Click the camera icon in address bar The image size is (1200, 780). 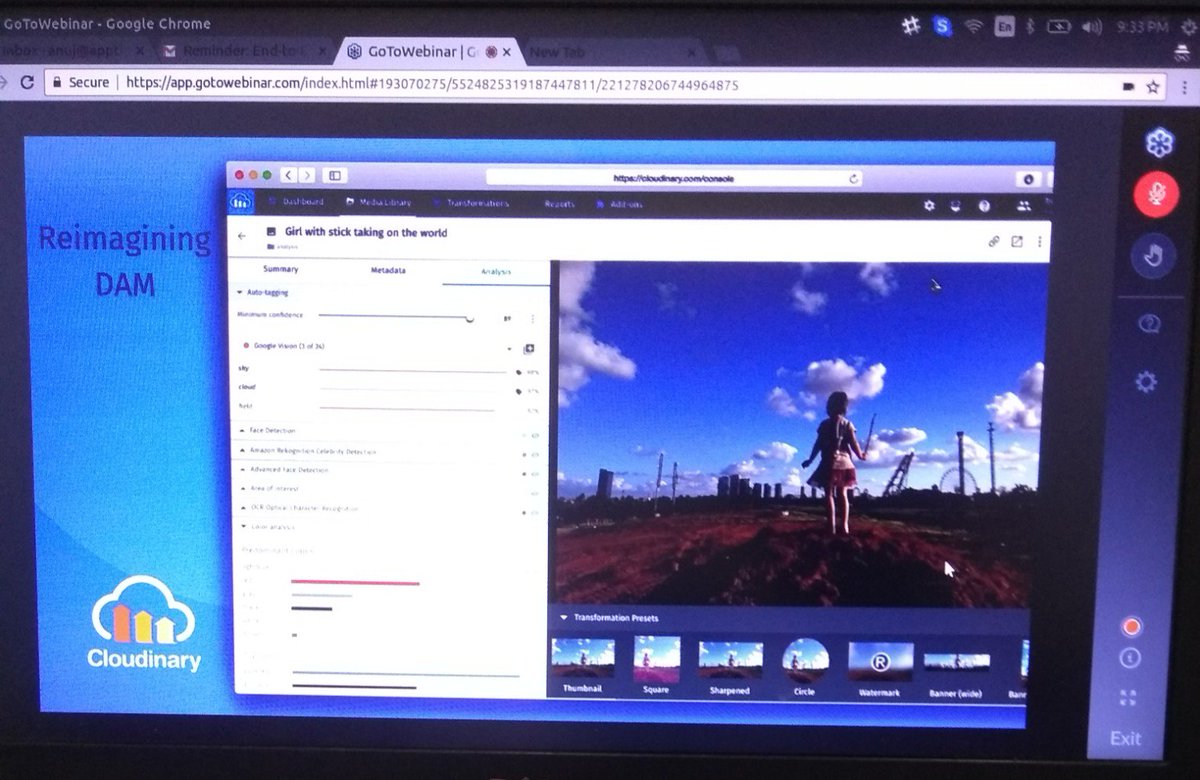click(x=1129, y=87)
